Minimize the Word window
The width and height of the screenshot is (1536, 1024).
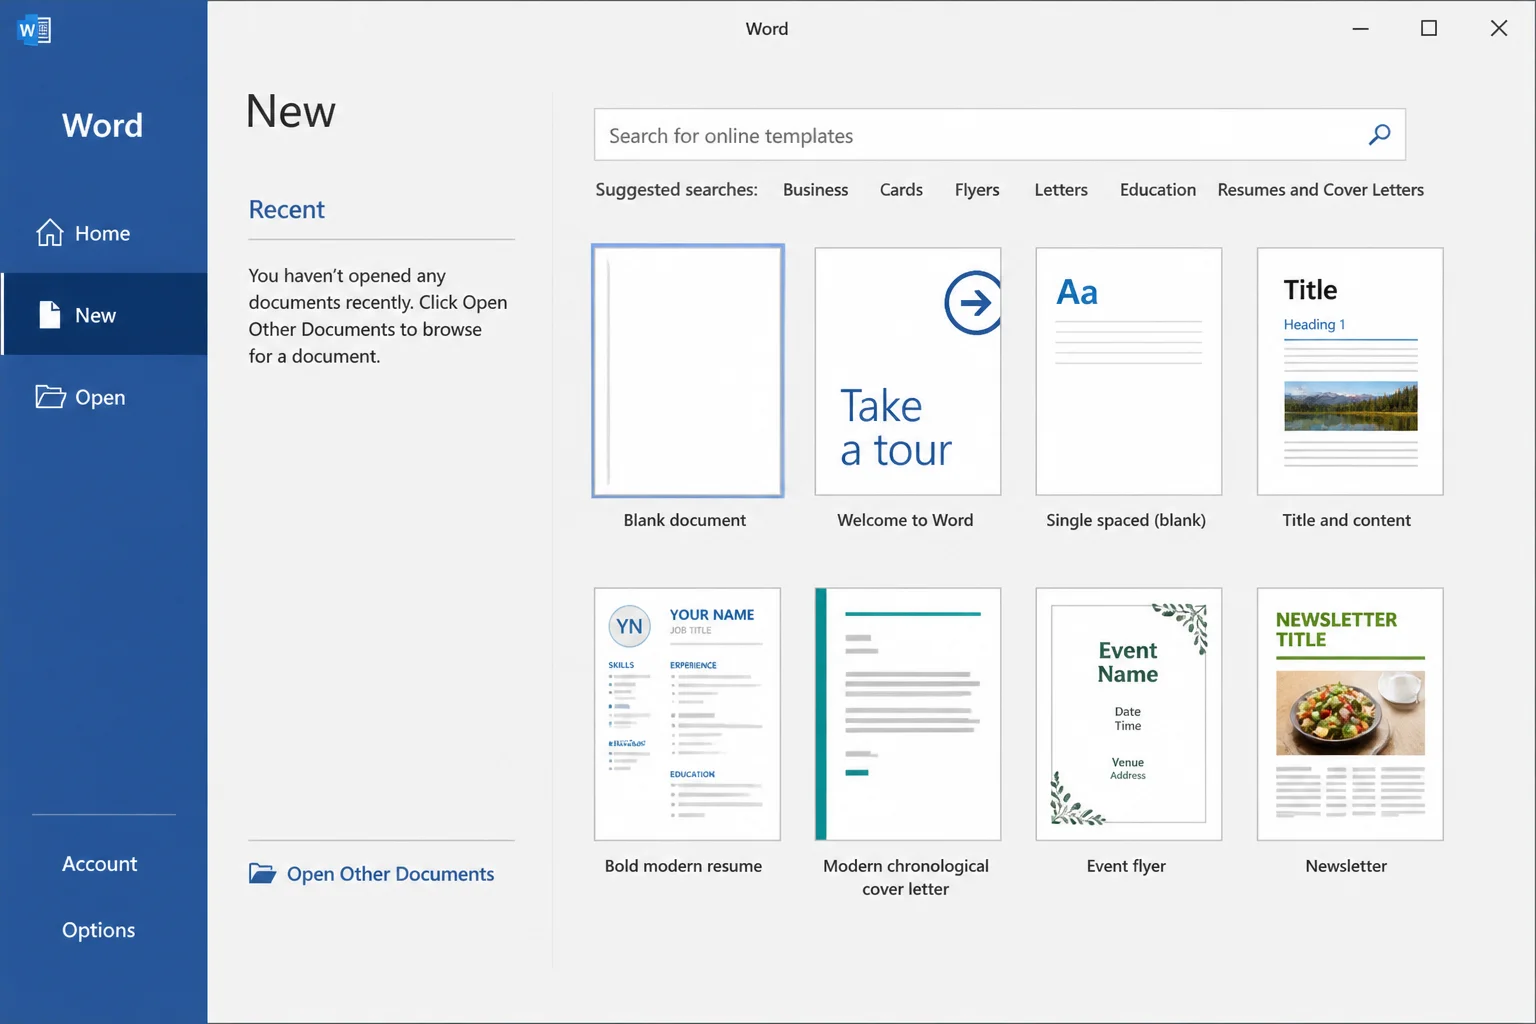tap(1360, 28)
